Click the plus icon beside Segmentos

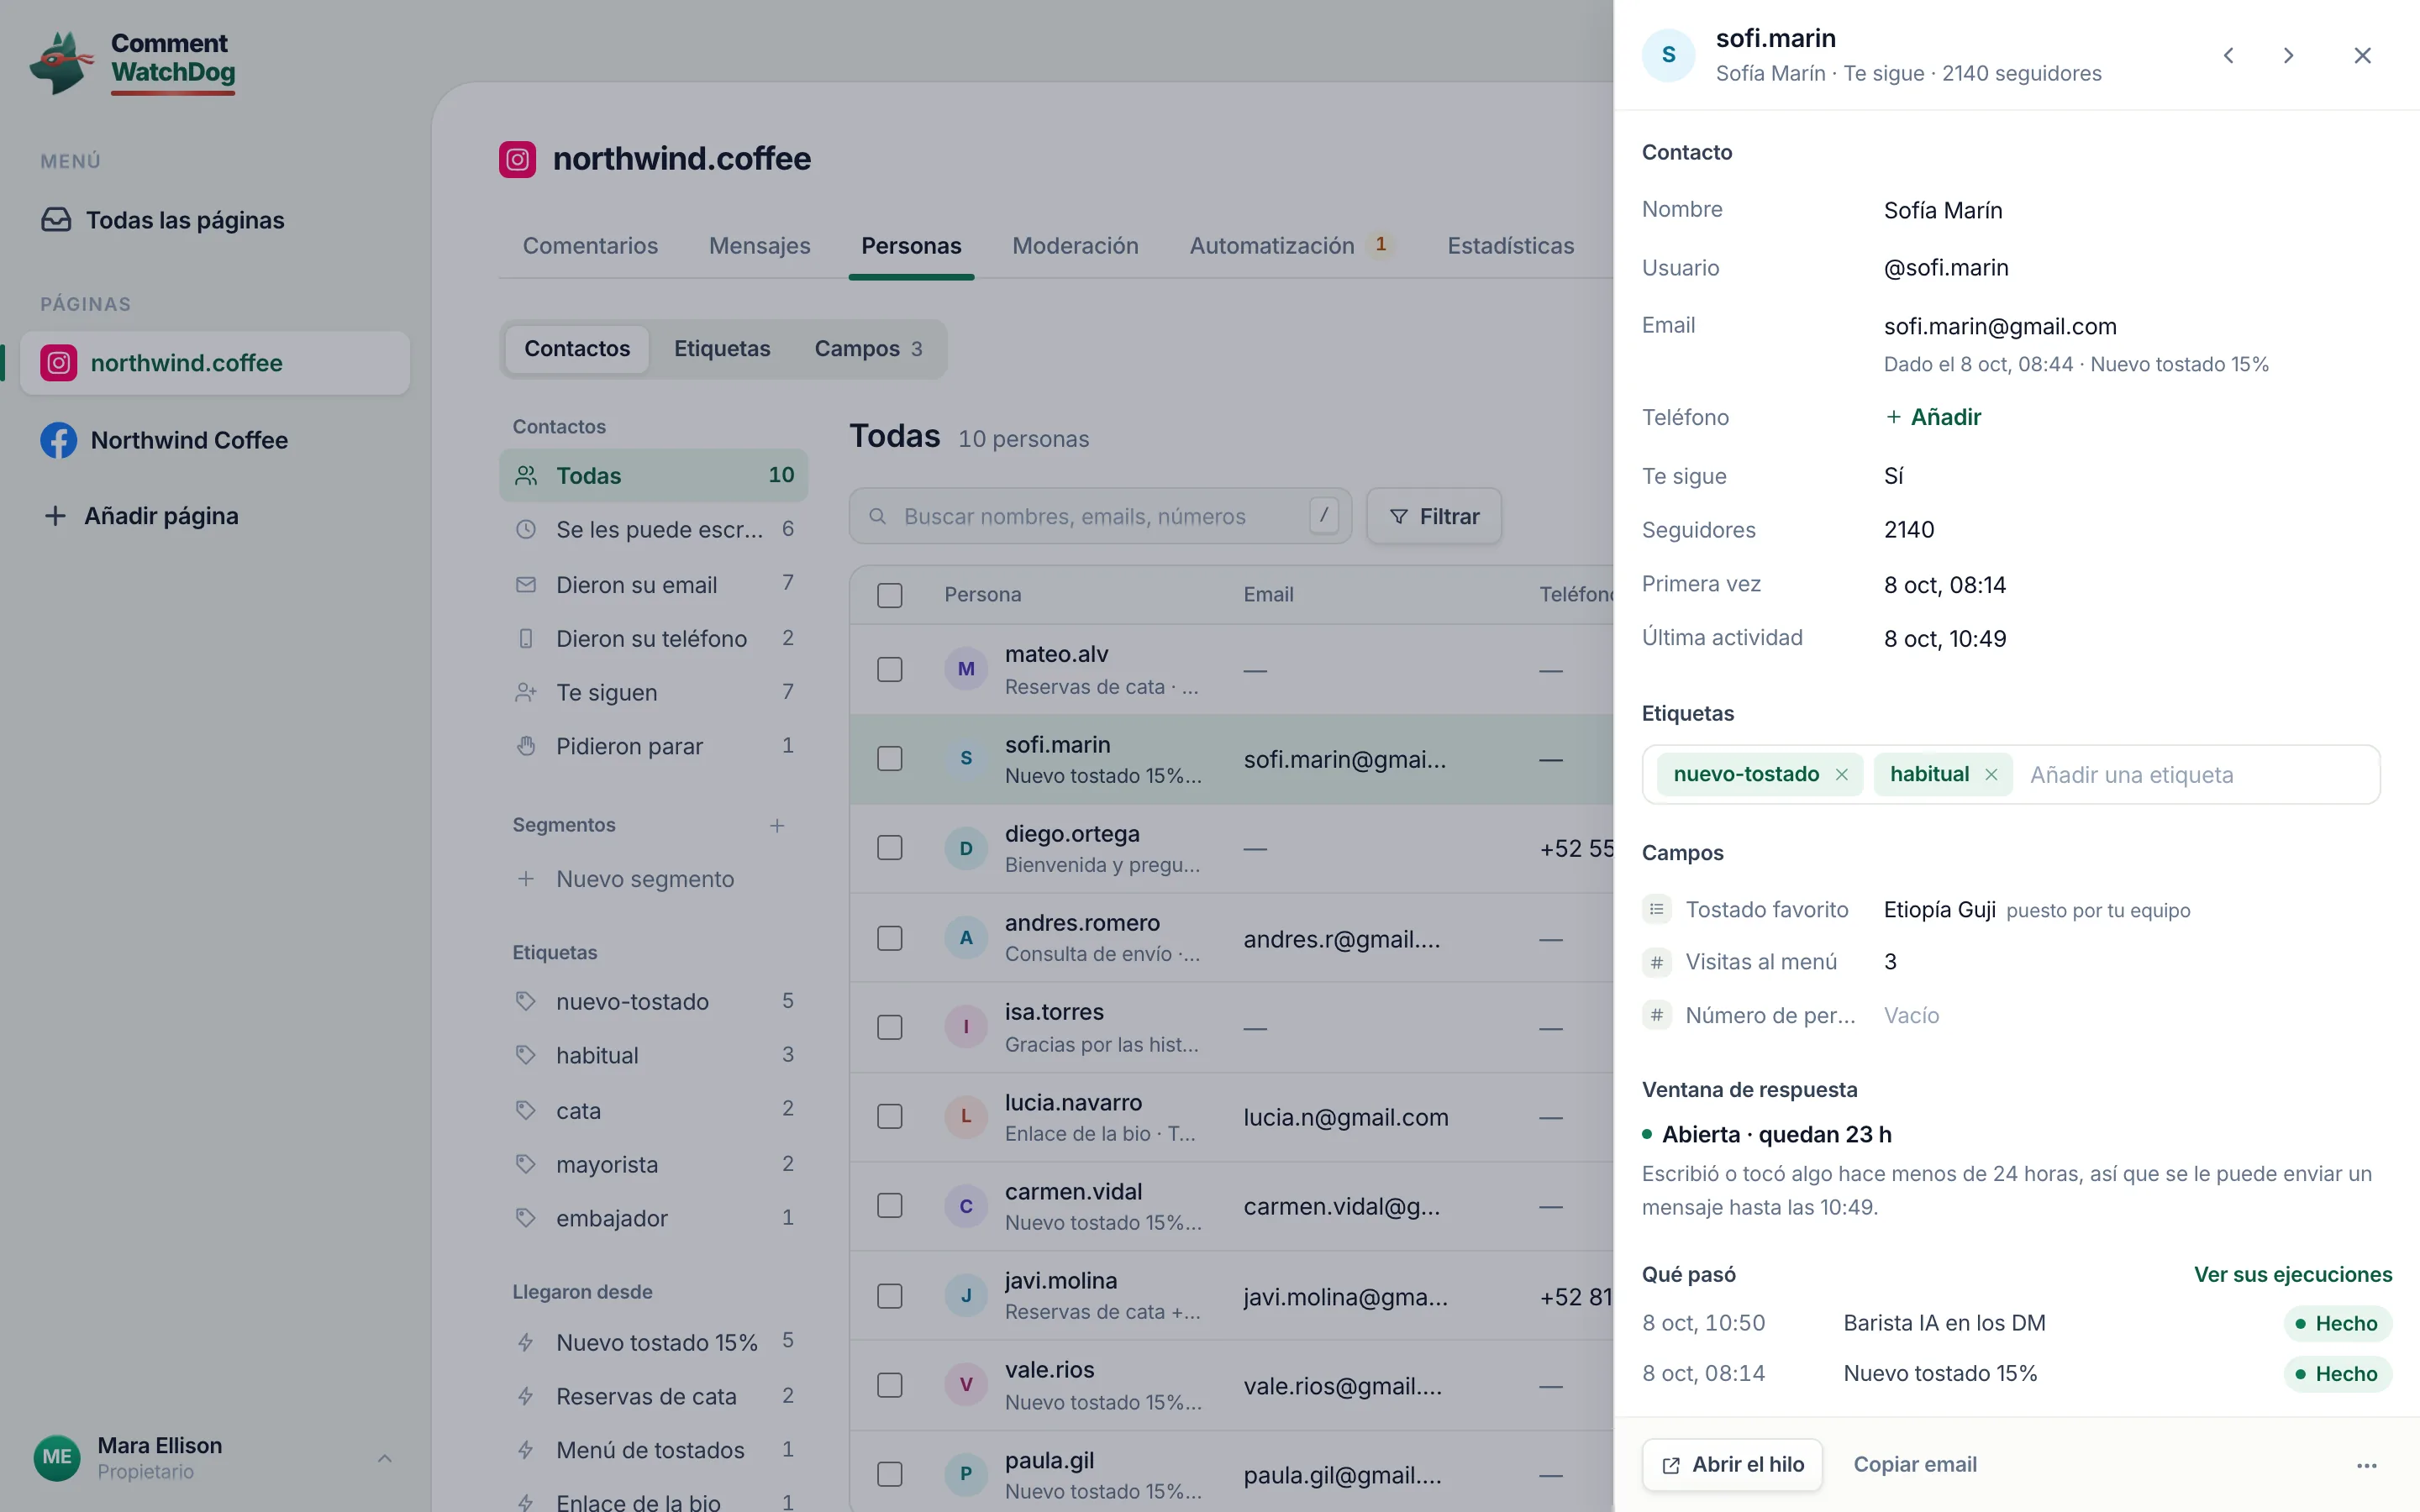coord(777,825)
